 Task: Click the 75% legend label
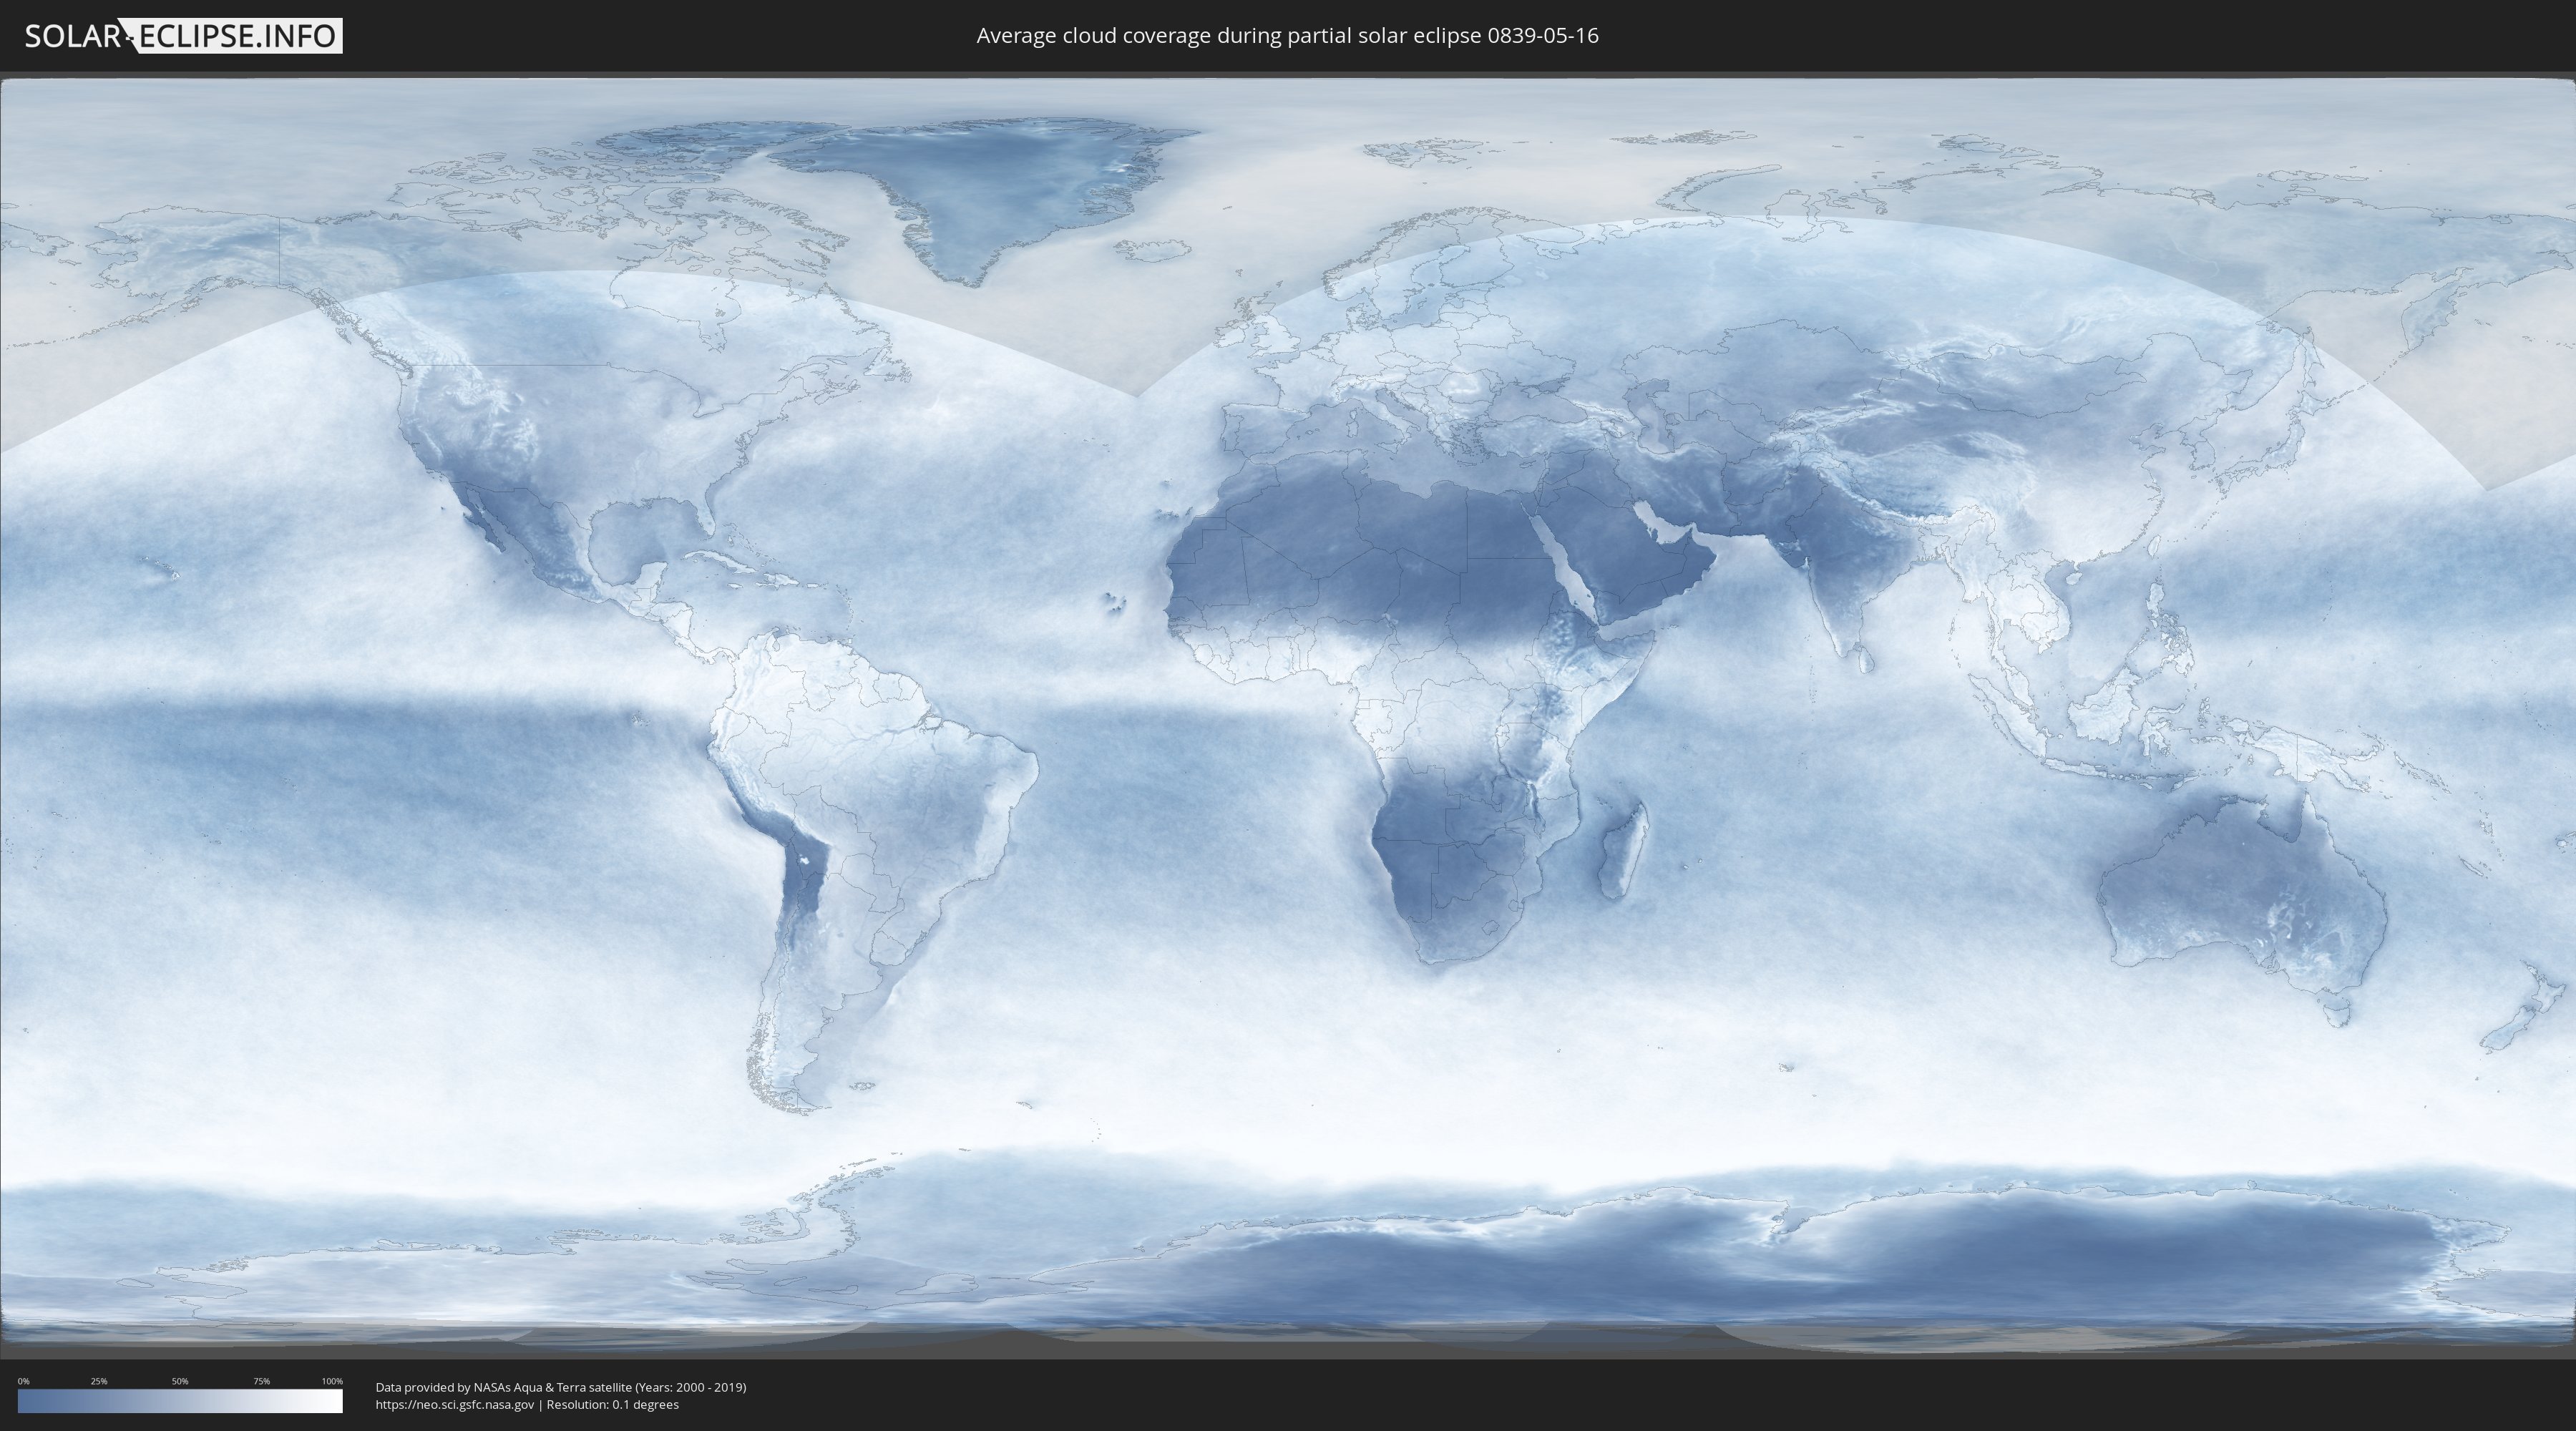(261, 1381)
